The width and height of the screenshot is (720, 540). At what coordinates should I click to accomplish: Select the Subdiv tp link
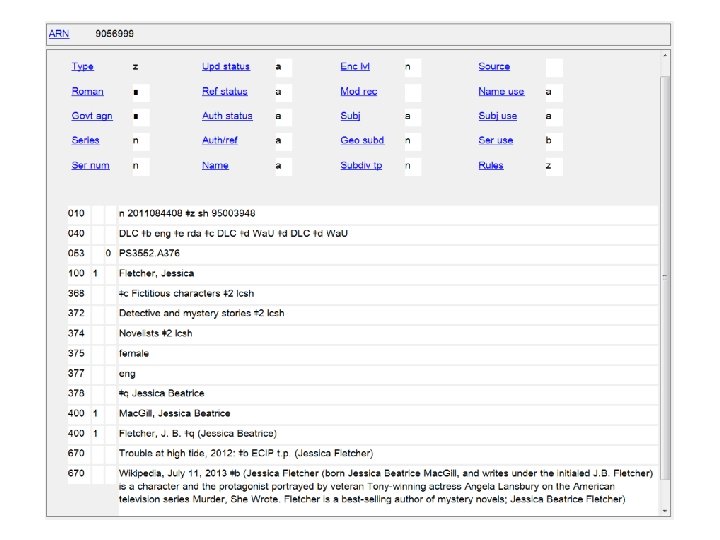point(361,165)
